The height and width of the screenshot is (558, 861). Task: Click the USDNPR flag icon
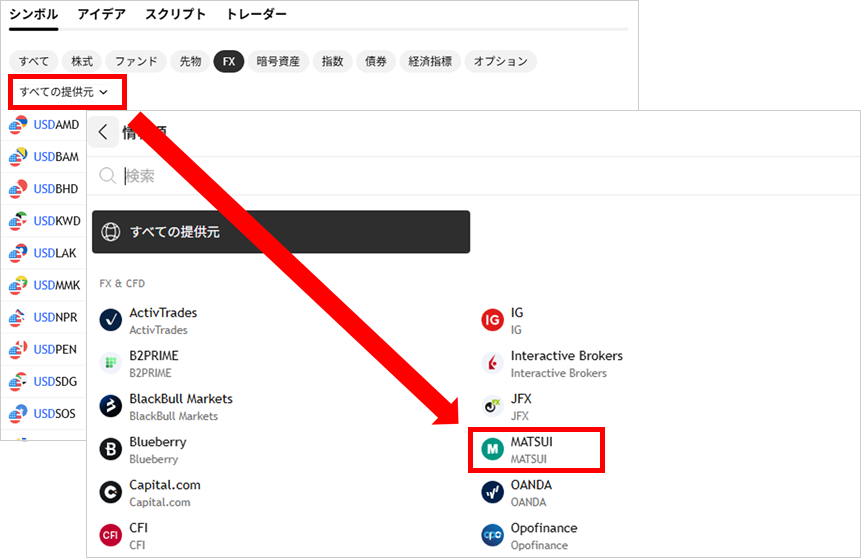(x=18, y=317)
